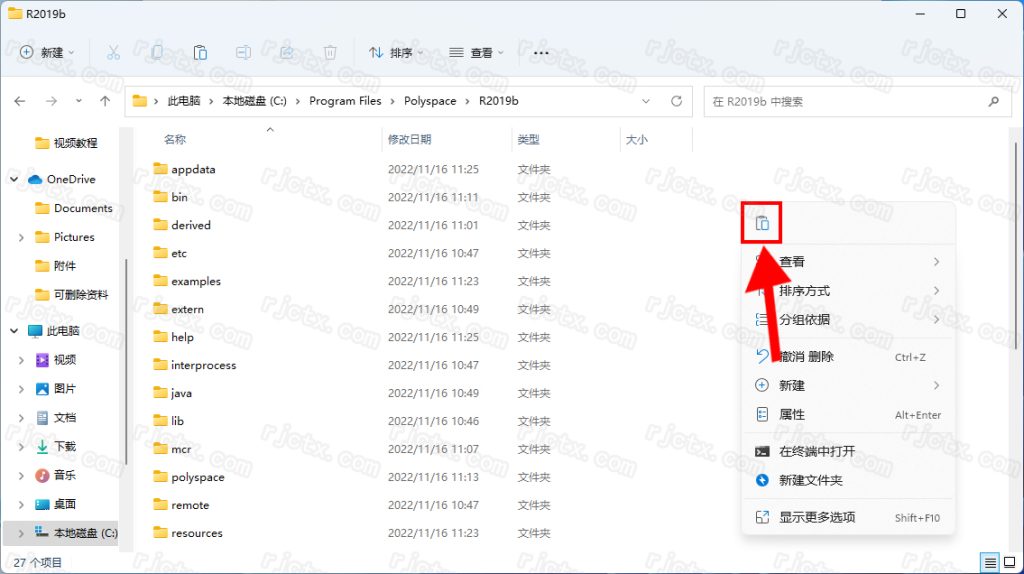
Task: Open the 排序 sort dropdown
Action: tap(396, 52)
